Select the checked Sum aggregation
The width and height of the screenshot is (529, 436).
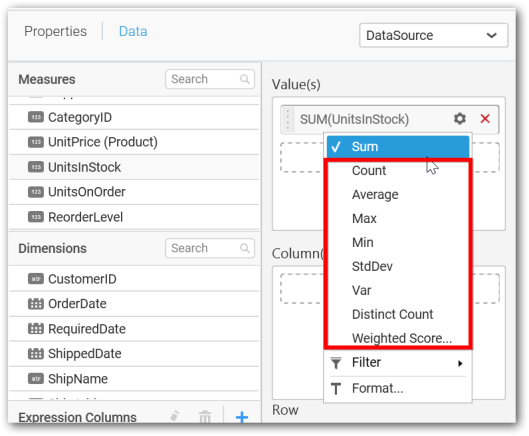(x=398, y=147)
